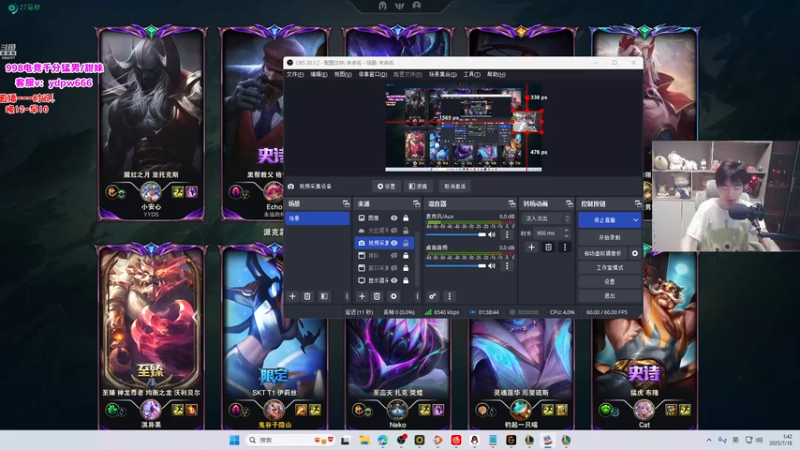This screenshot has width=800, height=450.
Task: Click 退出 exit button
Action: pos(610,296)
